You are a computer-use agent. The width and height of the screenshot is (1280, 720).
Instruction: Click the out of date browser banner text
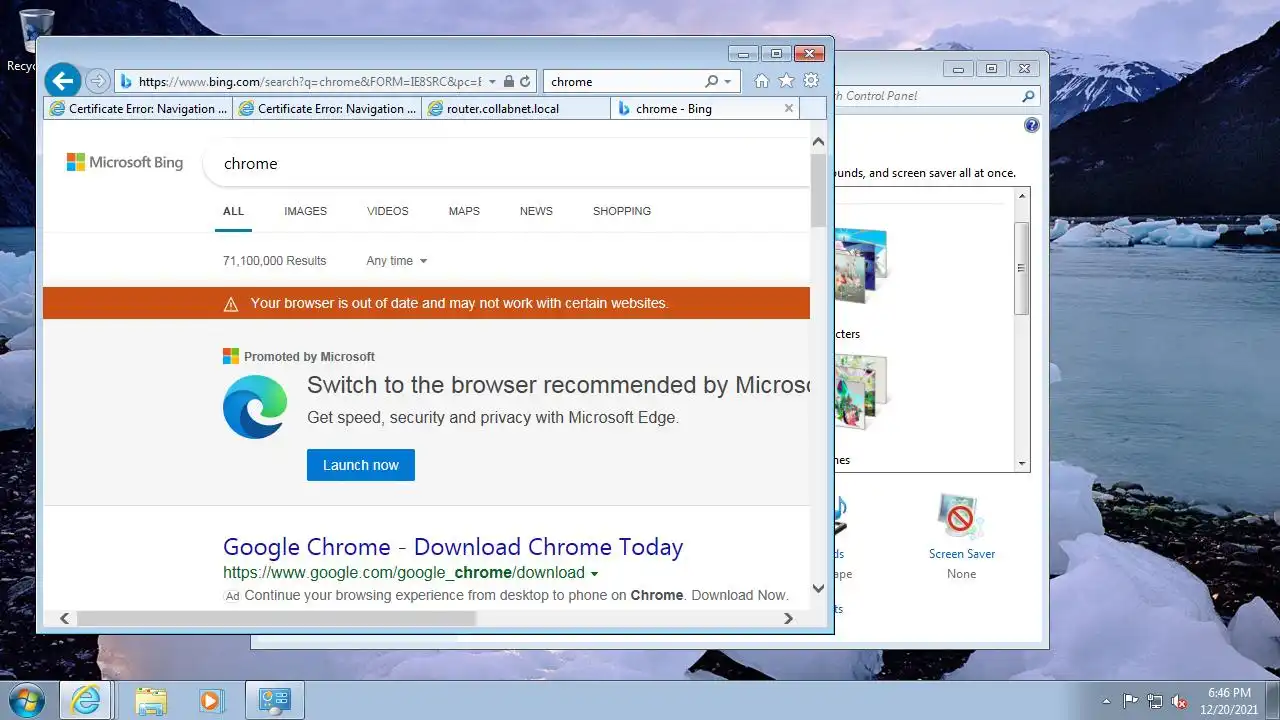pyautogui.click(x=459, y=303)
